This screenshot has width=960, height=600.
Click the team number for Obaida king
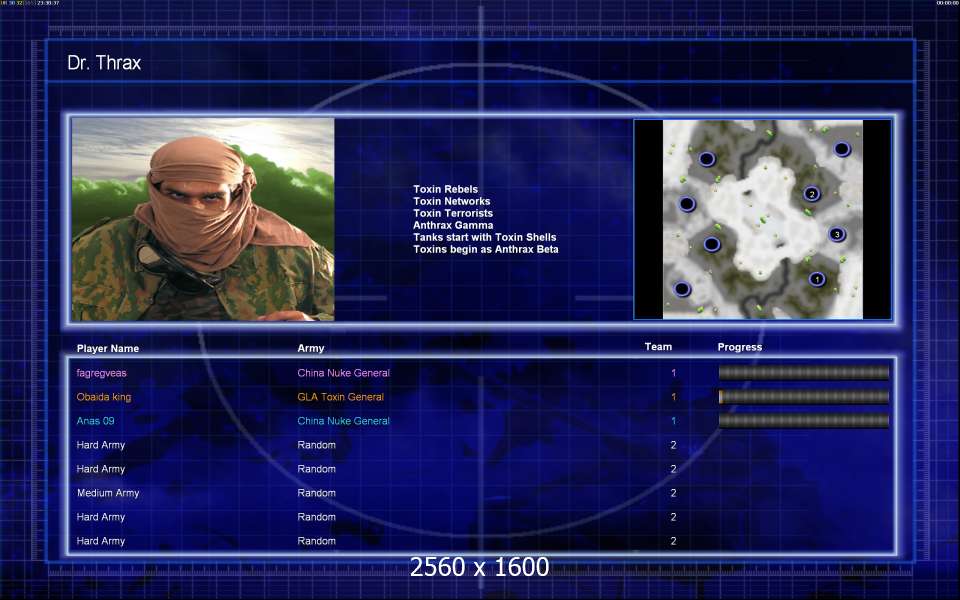click(673, 397)
